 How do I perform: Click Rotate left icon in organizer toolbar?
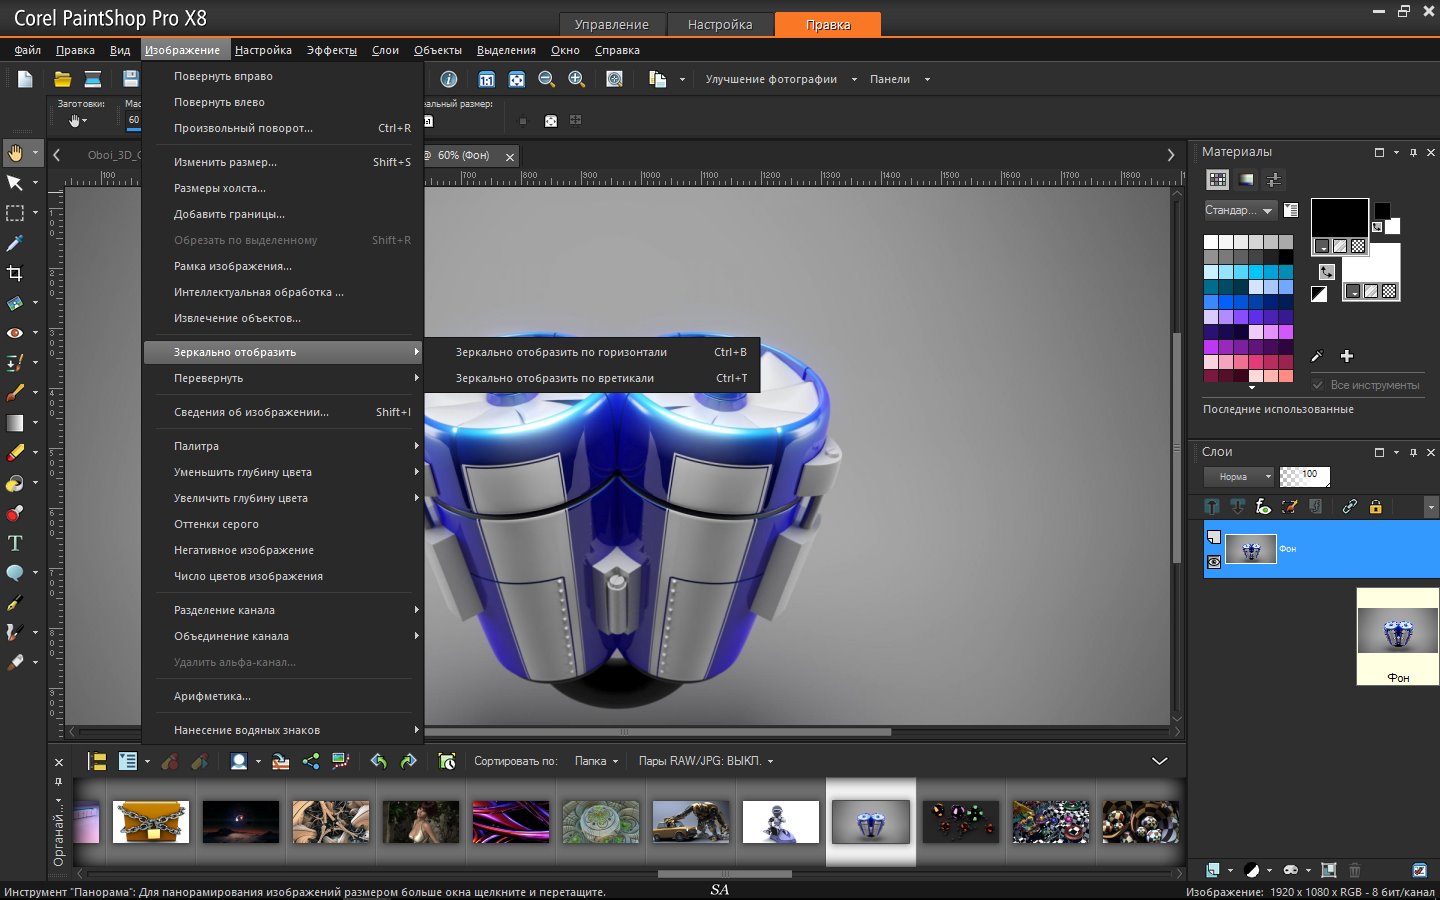[x=378, y=761]
